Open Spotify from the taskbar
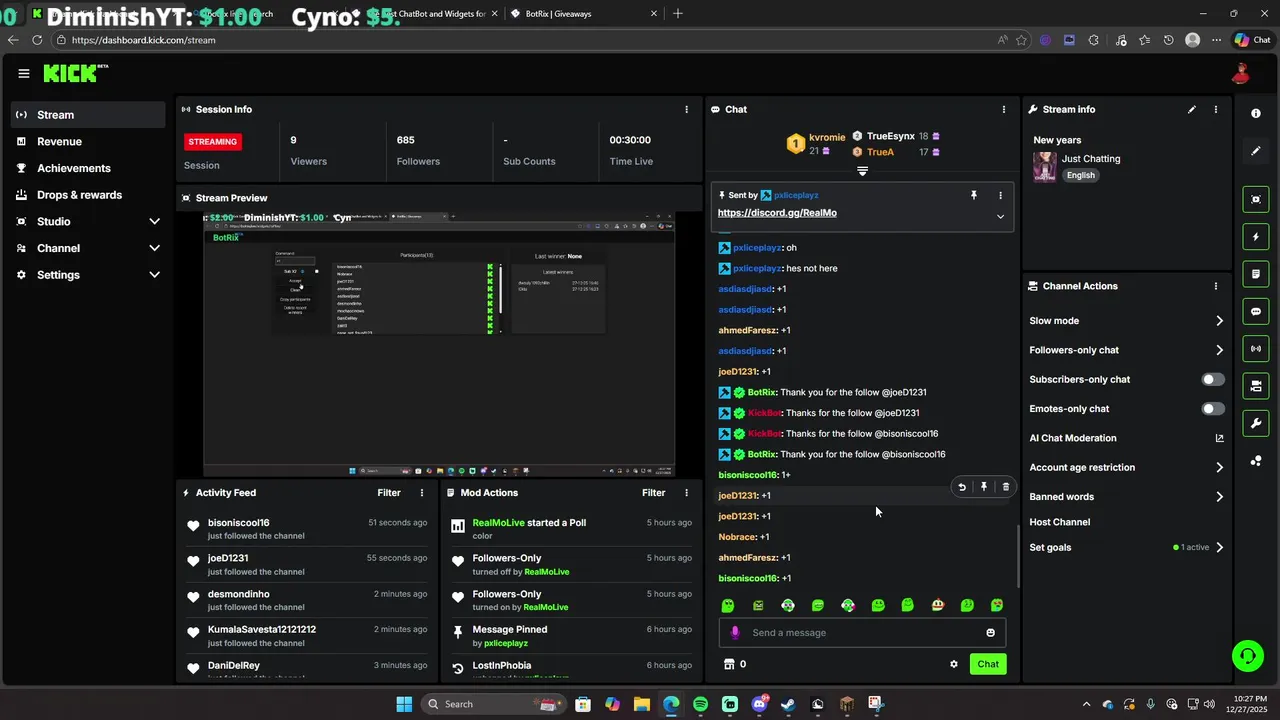 tap(700, 704)
